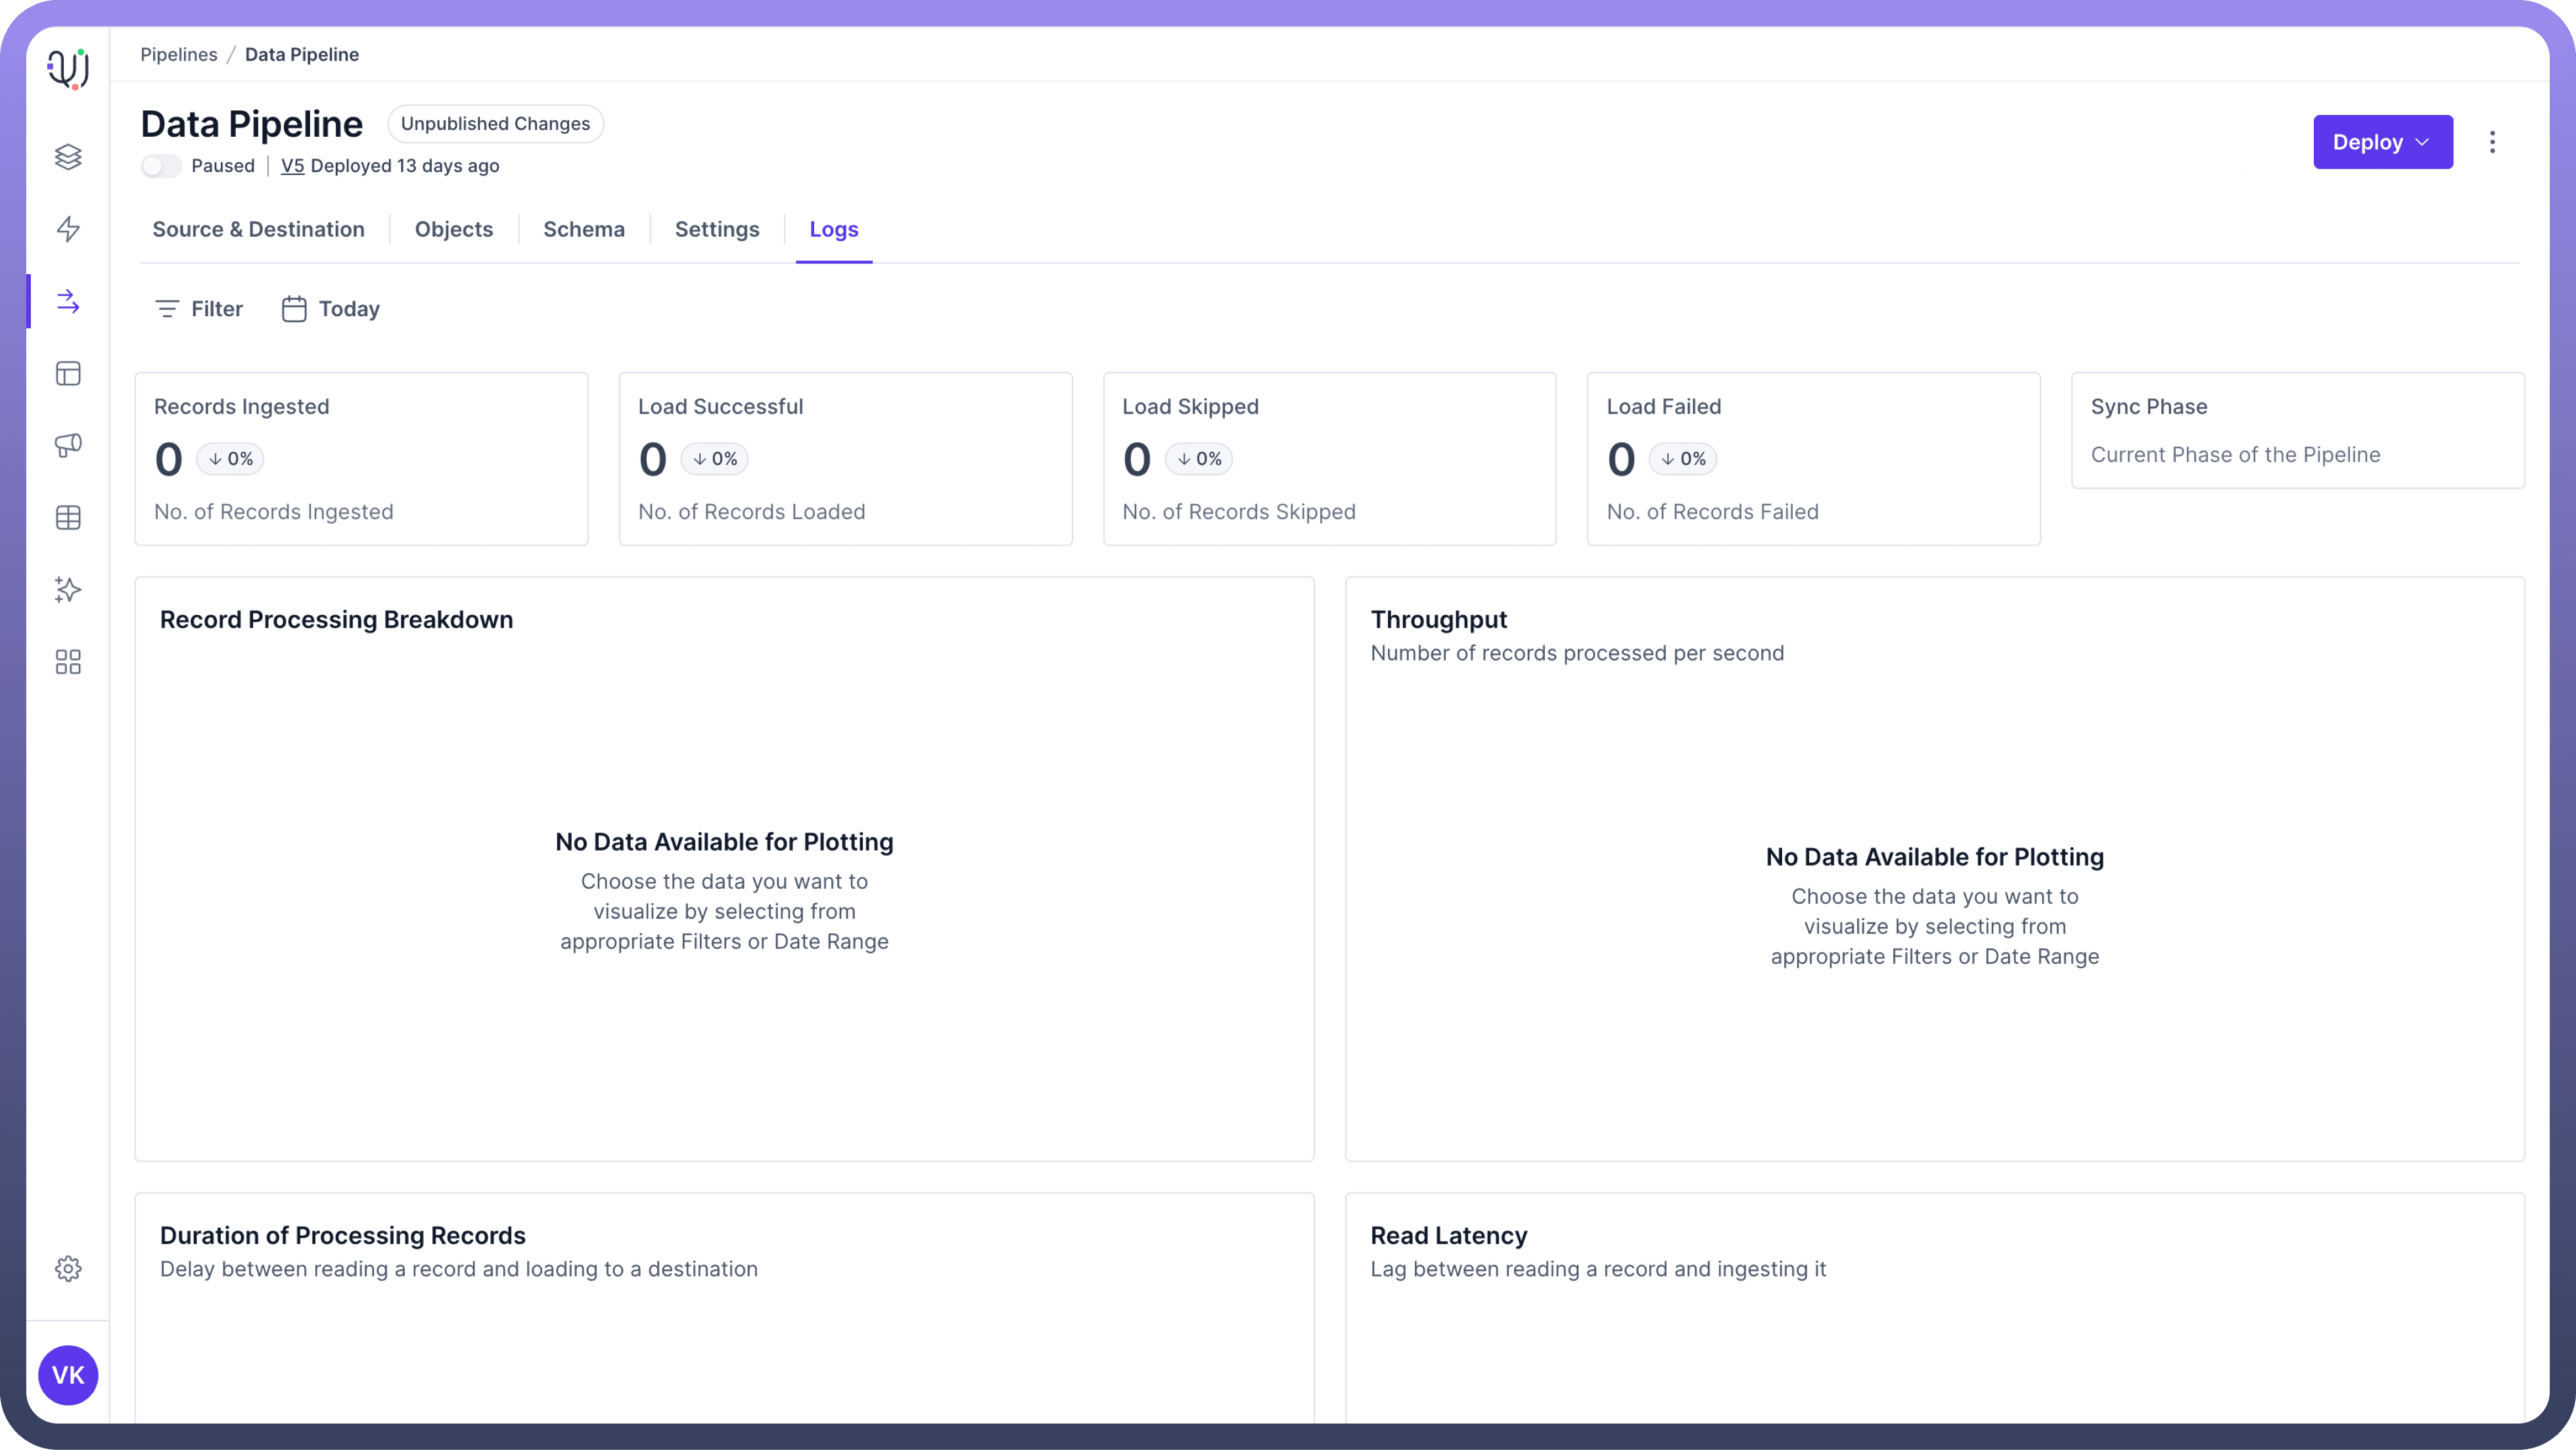Select the pipelines arrow sidebar icon

pos(68,301)
